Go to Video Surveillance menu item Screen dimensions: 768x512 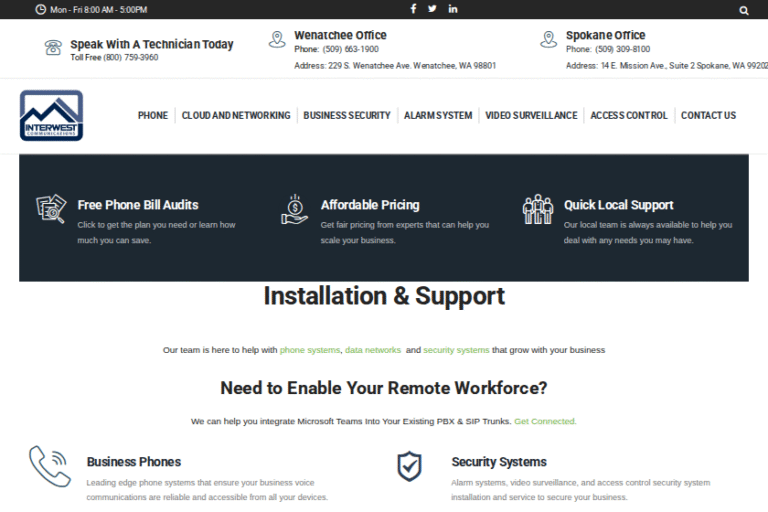[x=531, y=116]
